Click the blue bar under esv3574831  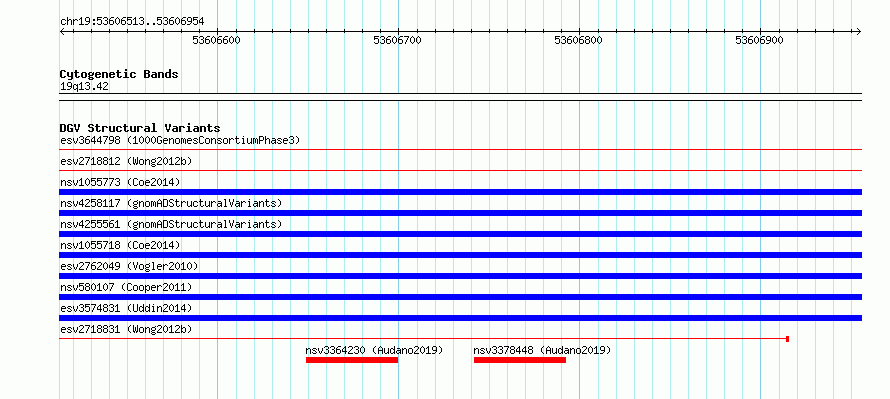460,318
